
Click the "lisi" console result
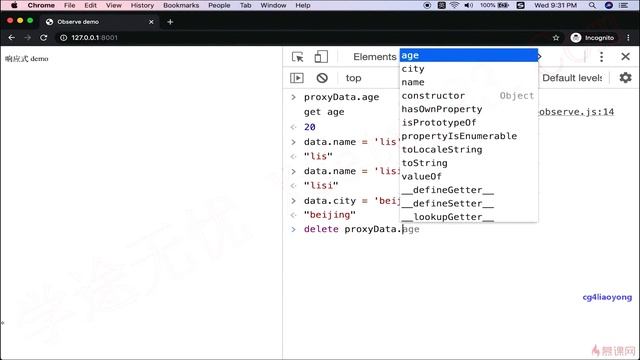click(x=321, y=186)
